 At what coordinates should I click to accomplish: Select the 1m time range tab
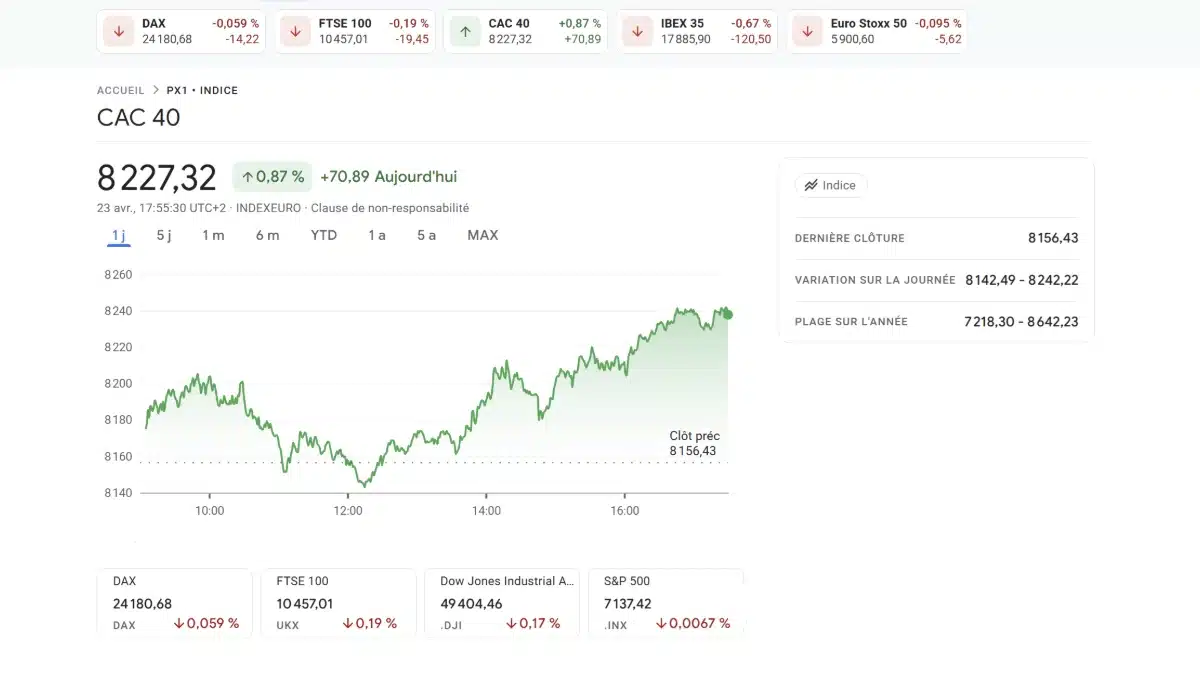pyautogui.click(x=213, y=235)
